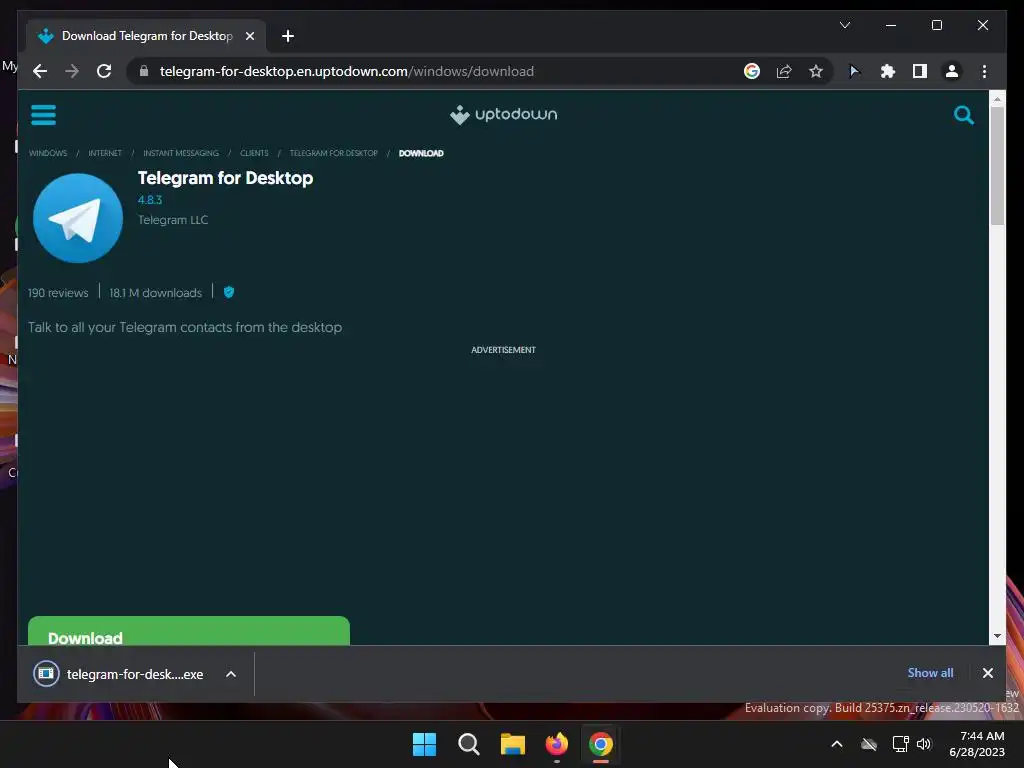1024x768 pixels.
Task: Reload the page with refresh icon
Action: (x=104, y=71)
